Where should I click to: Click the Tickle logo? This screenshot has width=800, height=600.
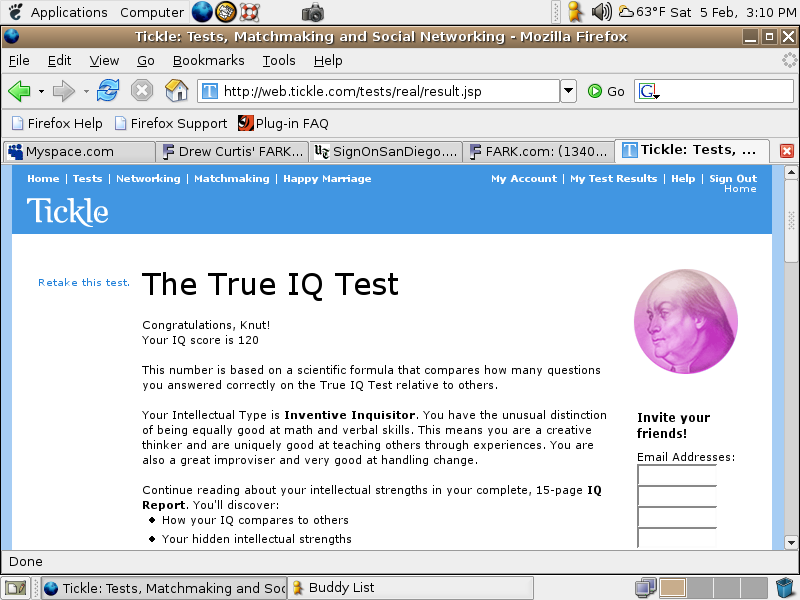67,211
